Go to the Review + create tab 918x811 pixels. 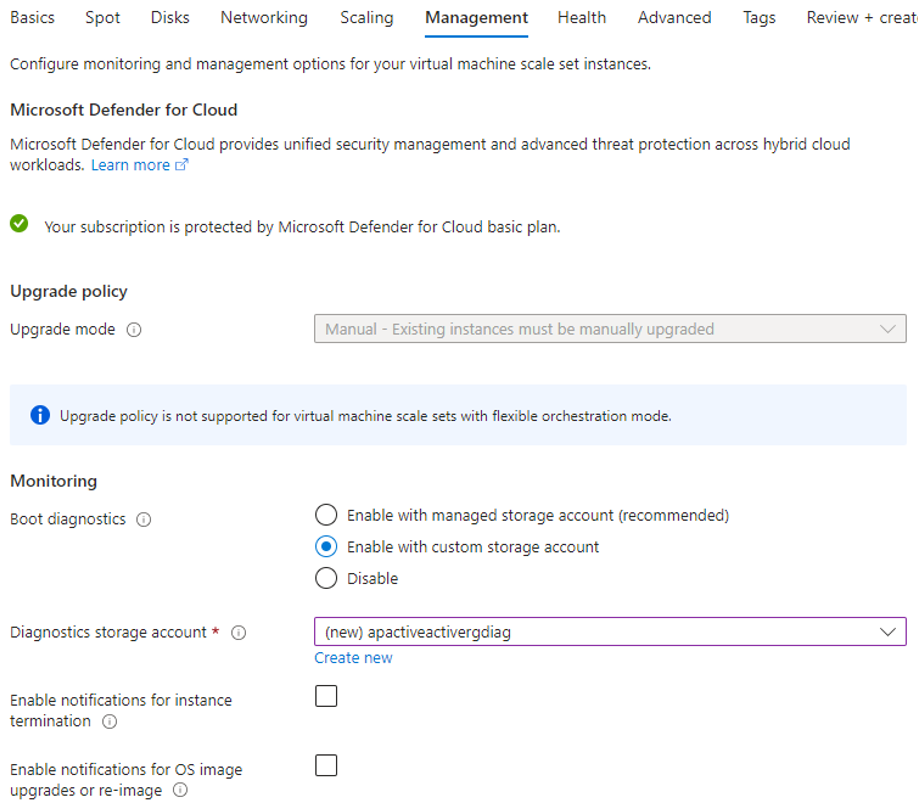(x=862, y=18)
